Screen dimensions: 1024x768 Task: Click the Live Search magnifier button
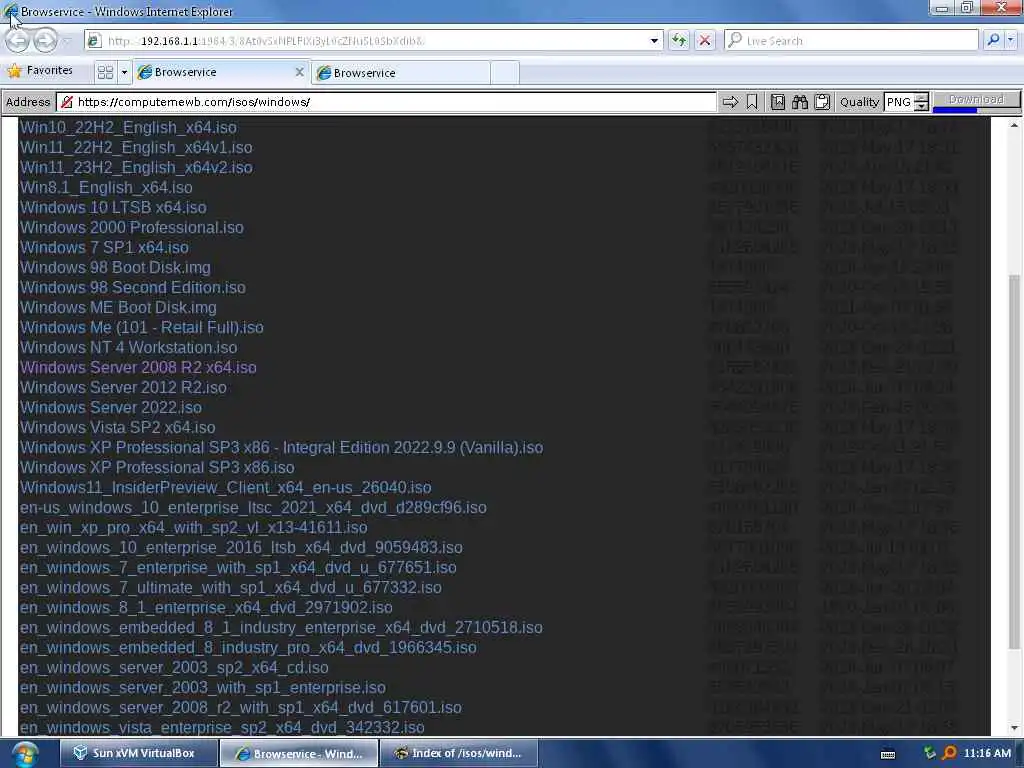pos(993,40)
